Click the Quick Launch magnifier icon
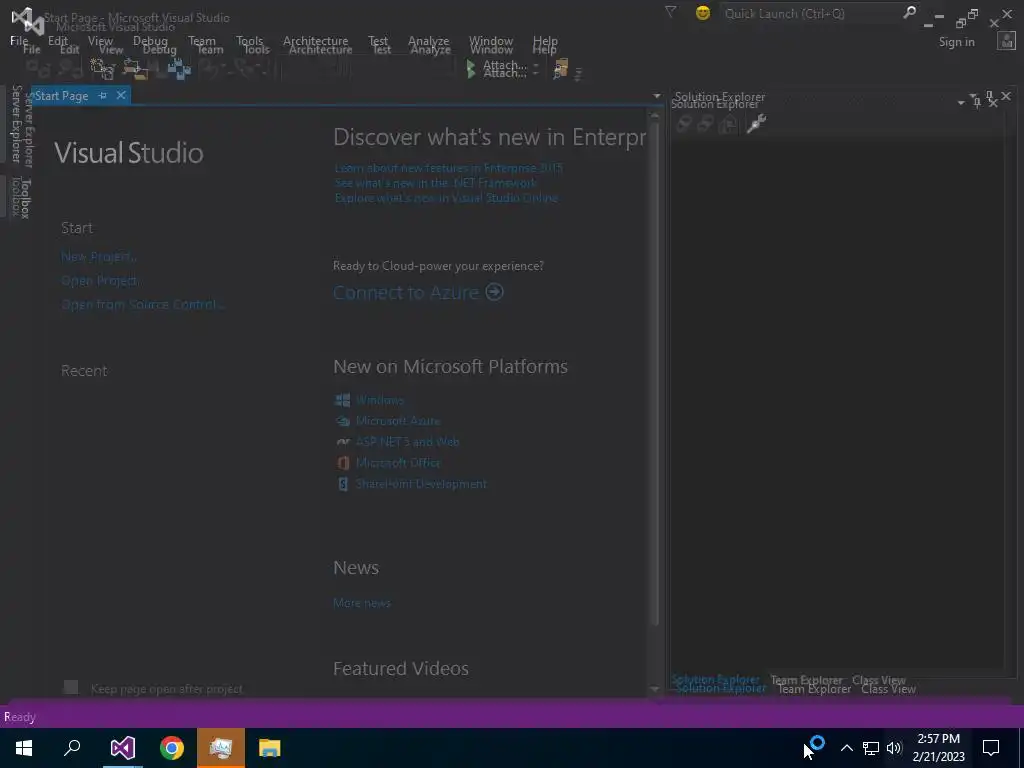The image size is (1024, 768). [x=909, y=12]
